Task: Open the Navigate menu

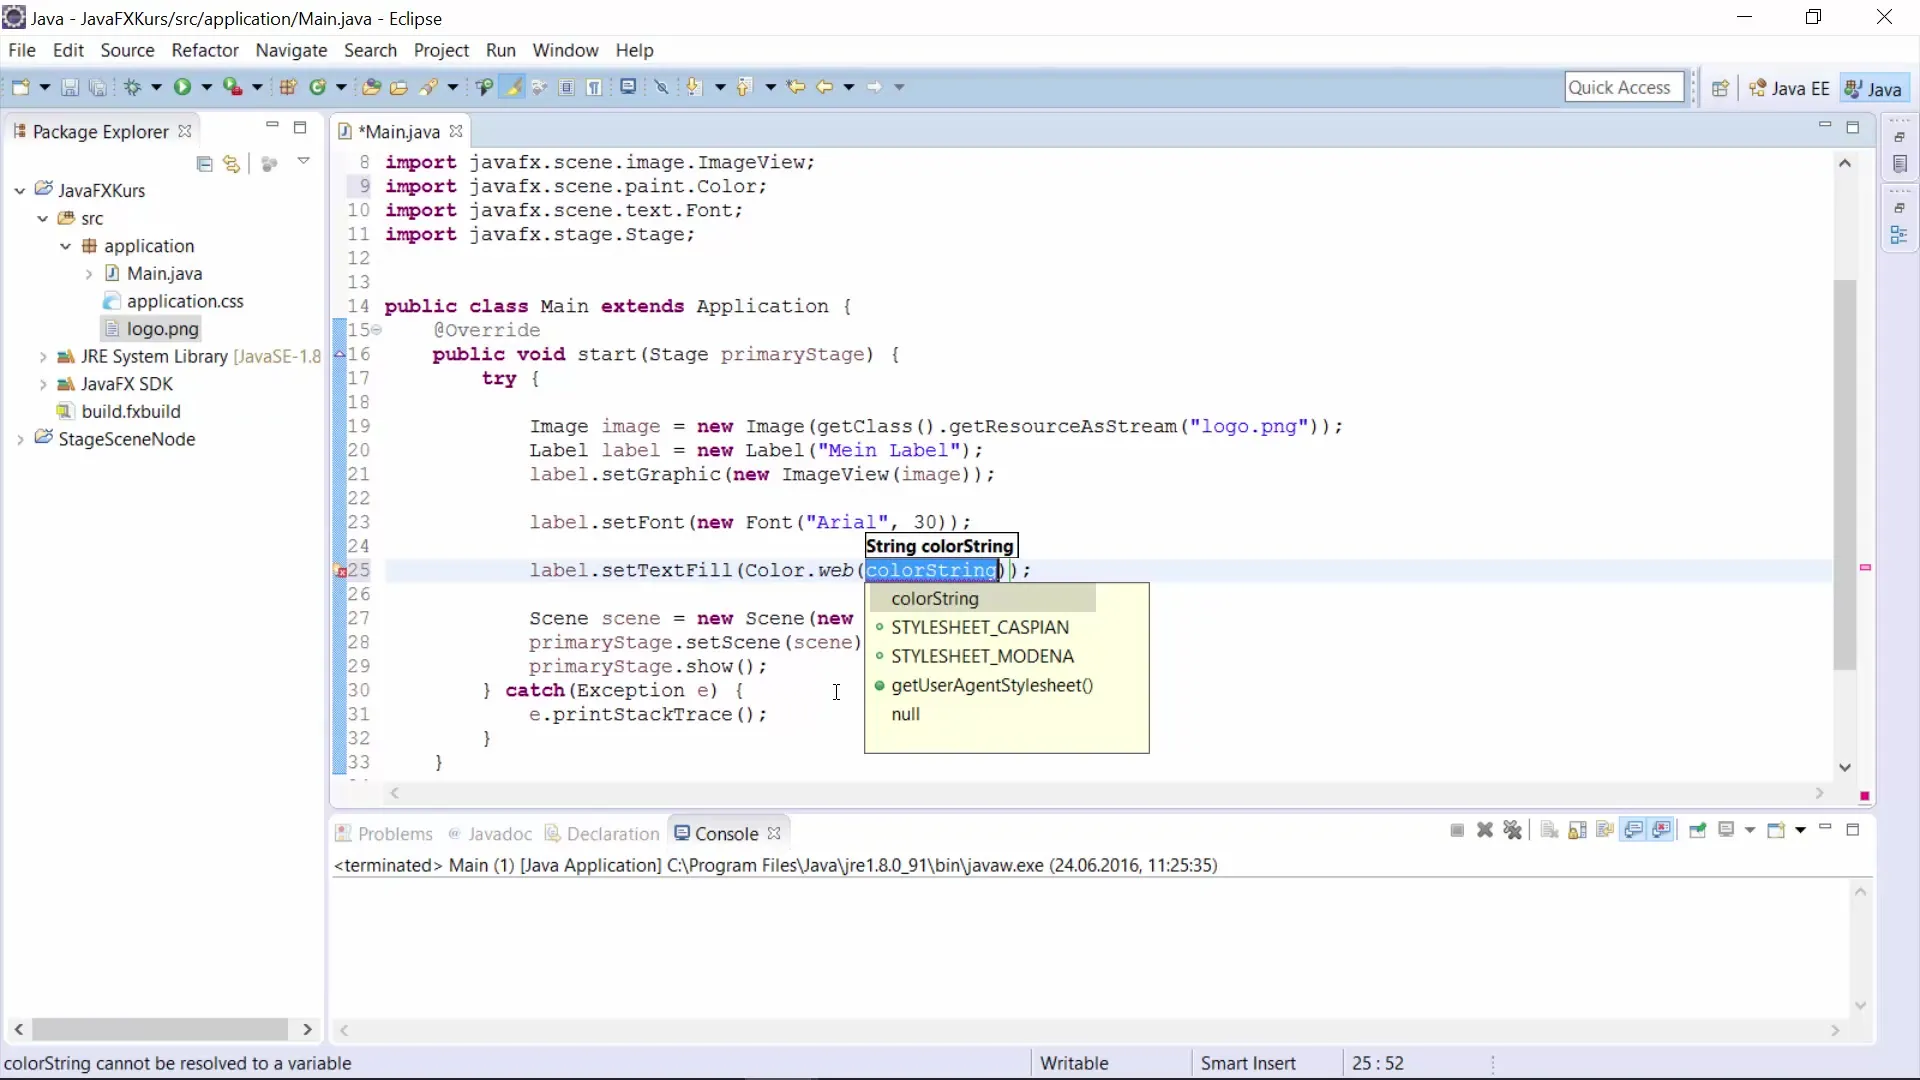Action: pyautogui.click(x=291, y=50)
